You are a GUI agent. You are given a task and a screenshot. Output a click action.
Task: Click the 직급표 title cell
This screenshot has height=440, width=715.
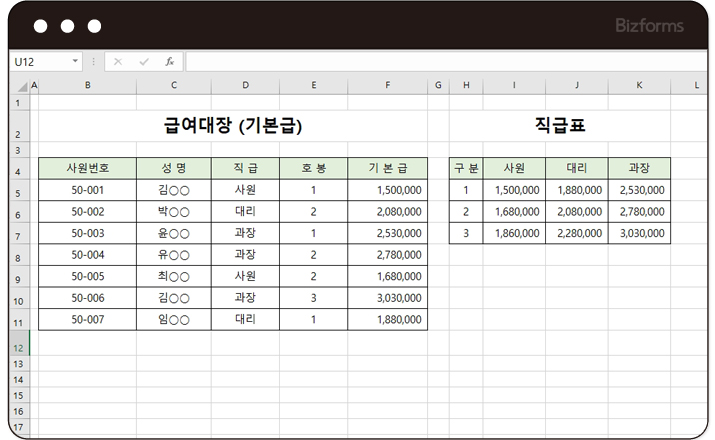click(x=560, y=126)
